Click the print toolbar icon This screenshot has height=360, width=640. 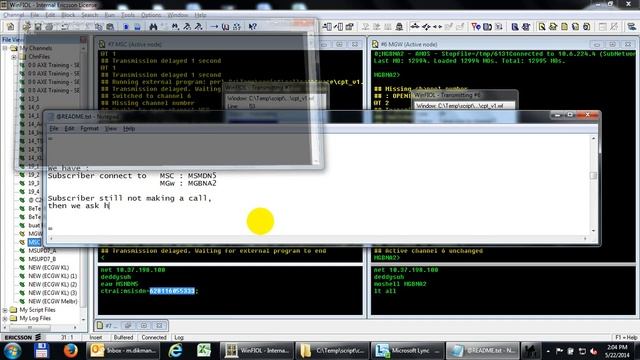pos(49,27)
